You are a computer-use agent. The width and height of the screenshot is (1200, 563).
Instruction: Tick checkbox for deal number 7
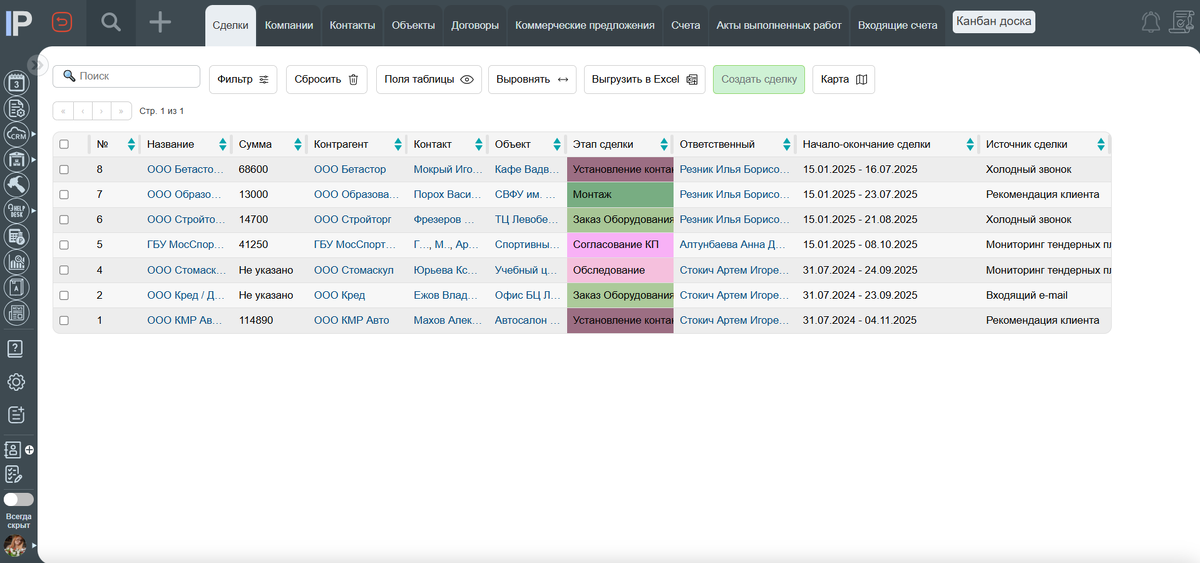(64, 195)
